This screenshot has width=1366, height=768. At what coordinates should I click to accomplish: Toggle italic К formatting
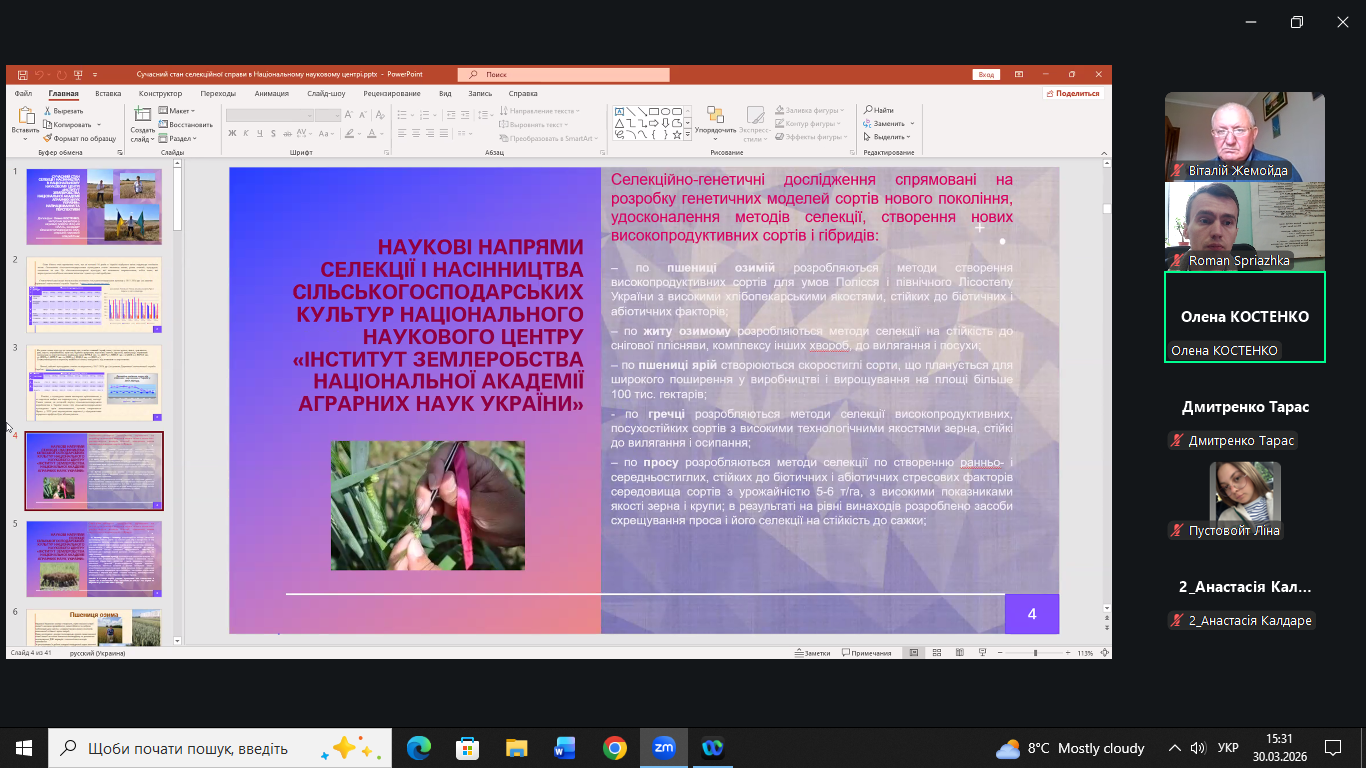(246, 133)
